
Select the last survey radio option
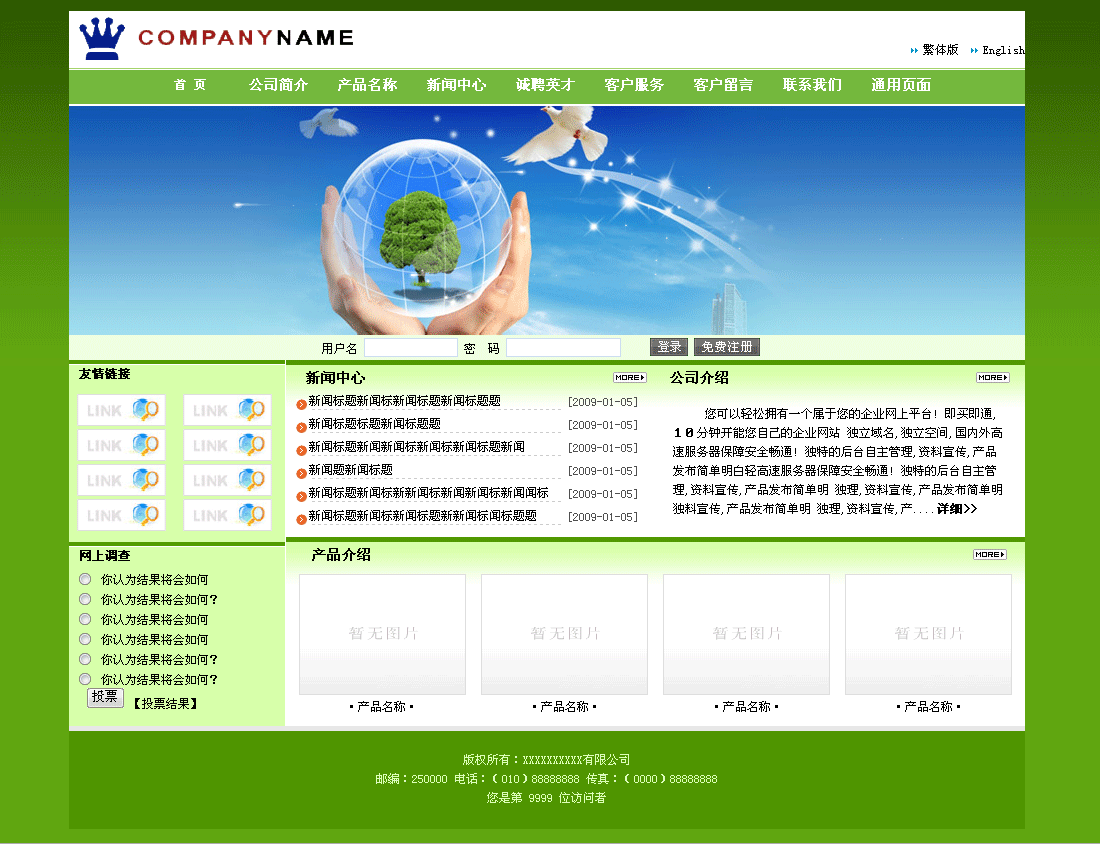85,679
